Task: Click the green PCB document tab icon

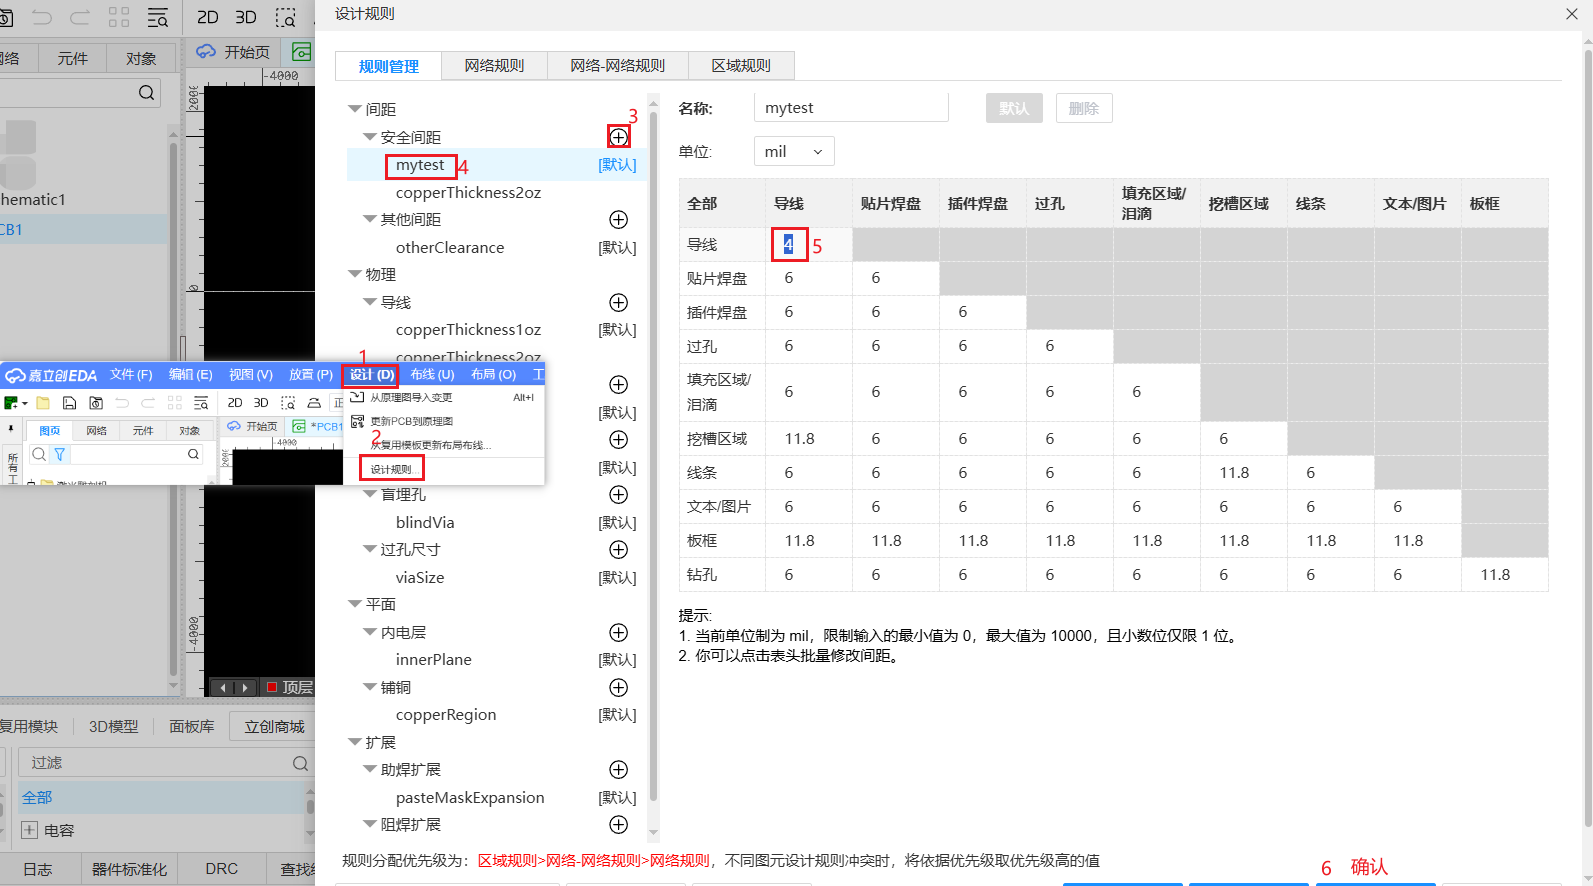Action: (x=300, y=51)
